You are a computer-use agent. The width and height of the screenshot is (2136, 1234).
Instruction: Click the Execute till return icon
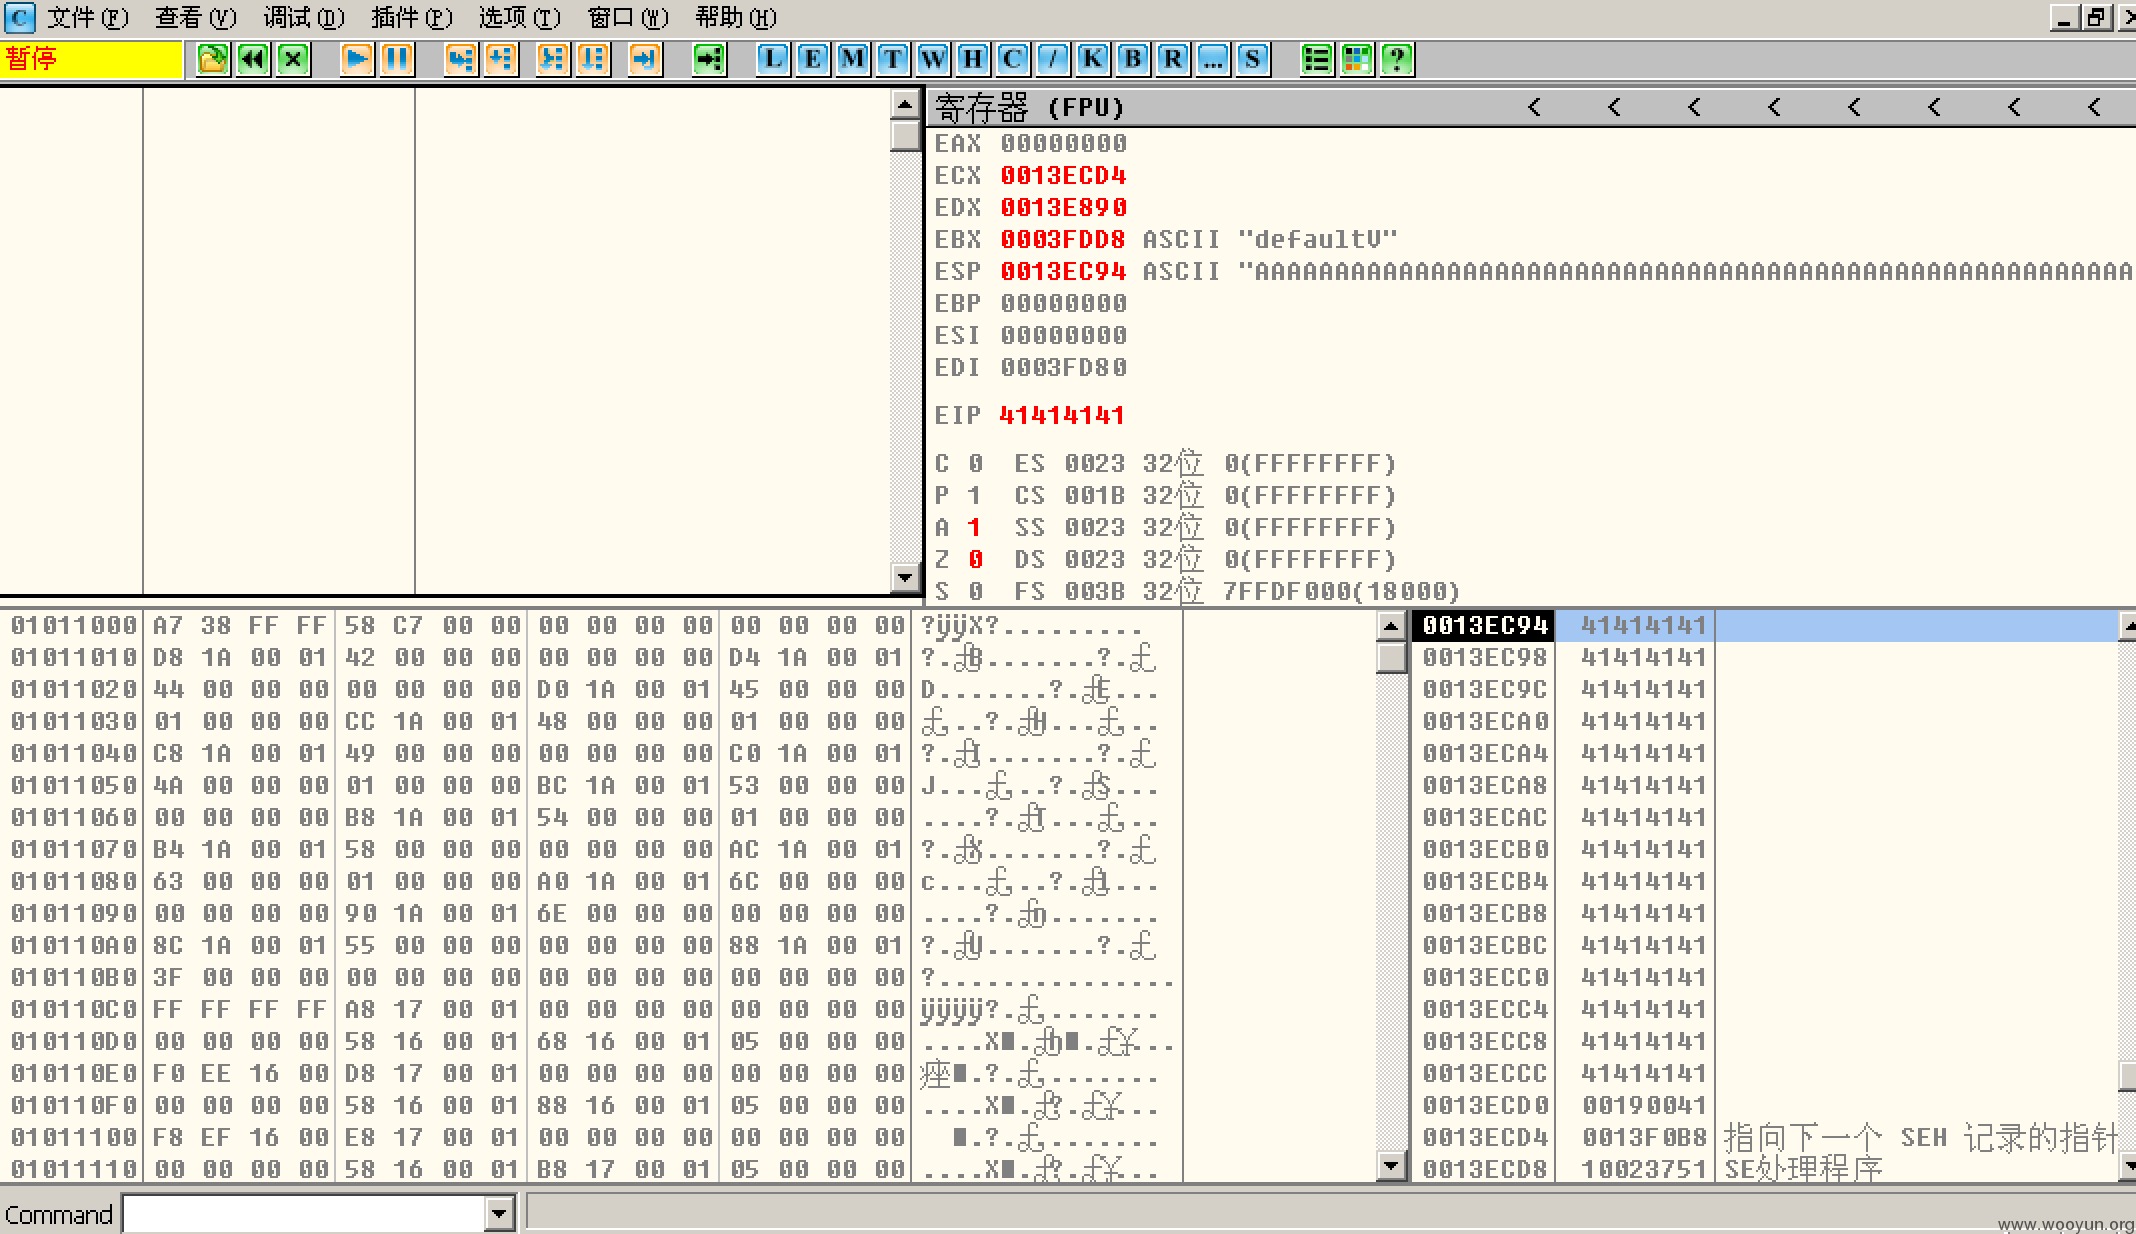645,59
